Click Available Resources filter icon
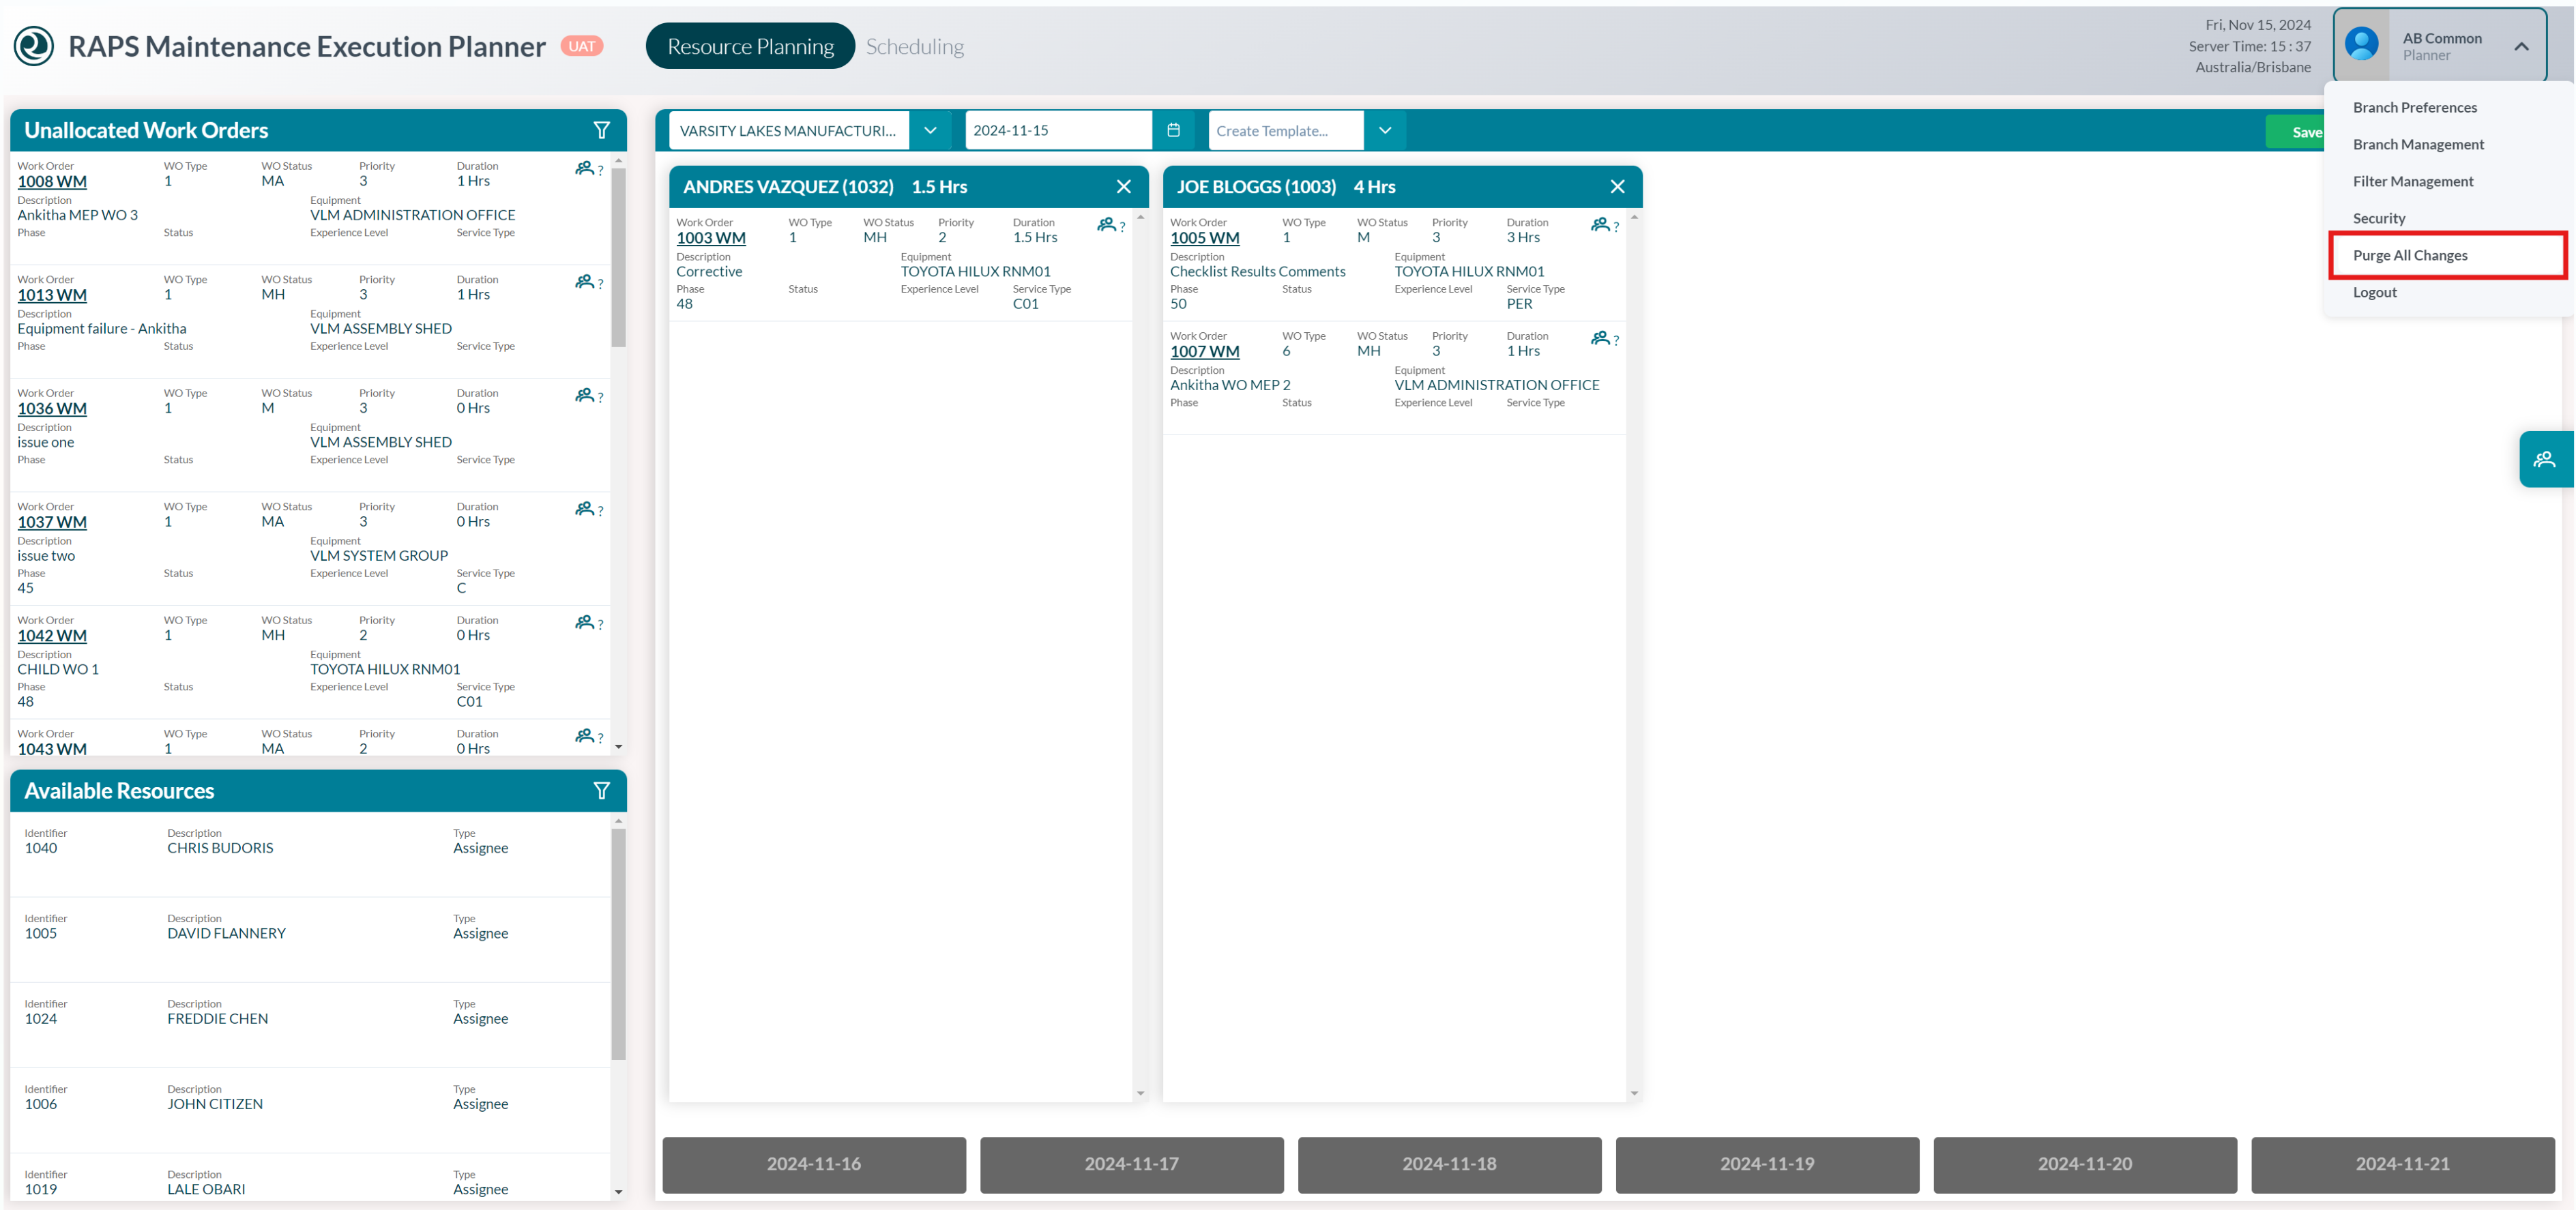Viewport: 2576px width, 1210px height. 601,791
